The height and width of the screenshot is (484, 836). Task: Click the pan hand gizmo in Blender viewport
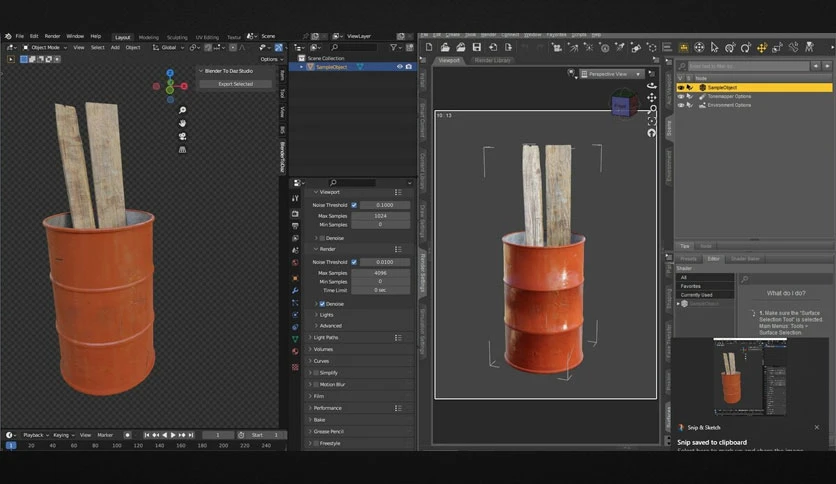click(x=182, y=123)
